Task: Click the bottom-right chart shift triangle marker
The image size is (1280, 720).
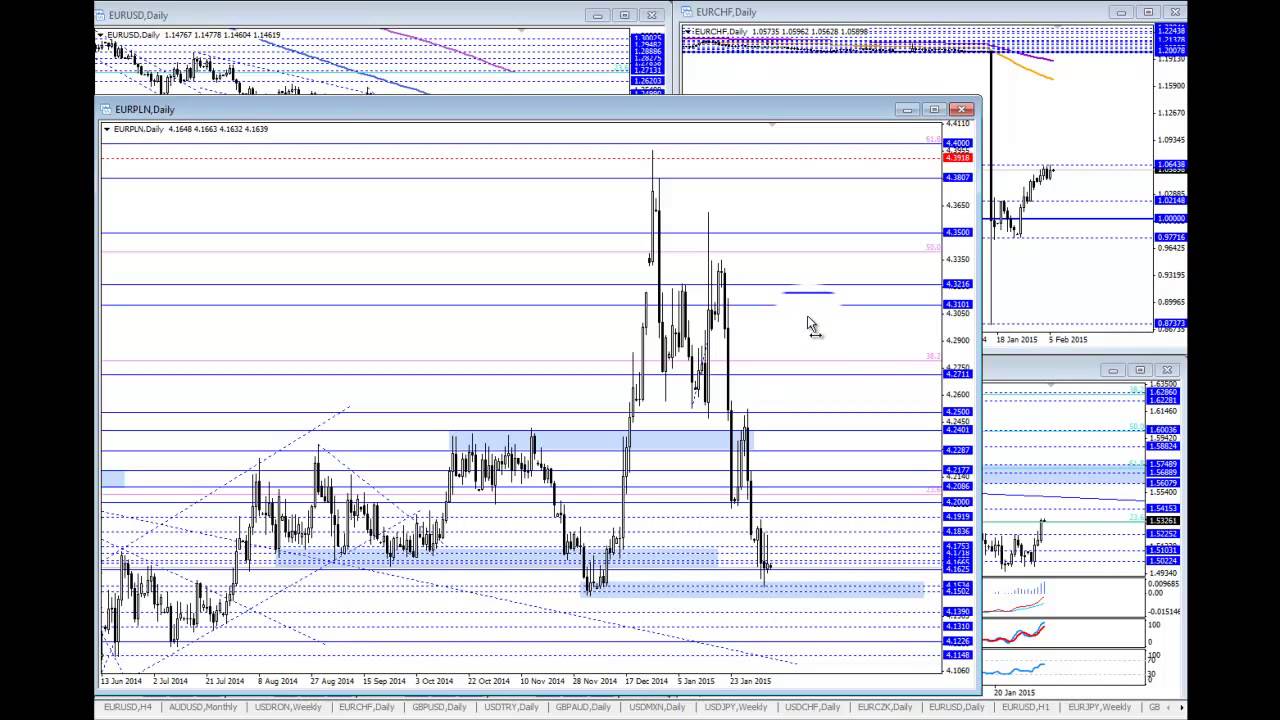Action: pyautogui.click(x=1051, y=385)
